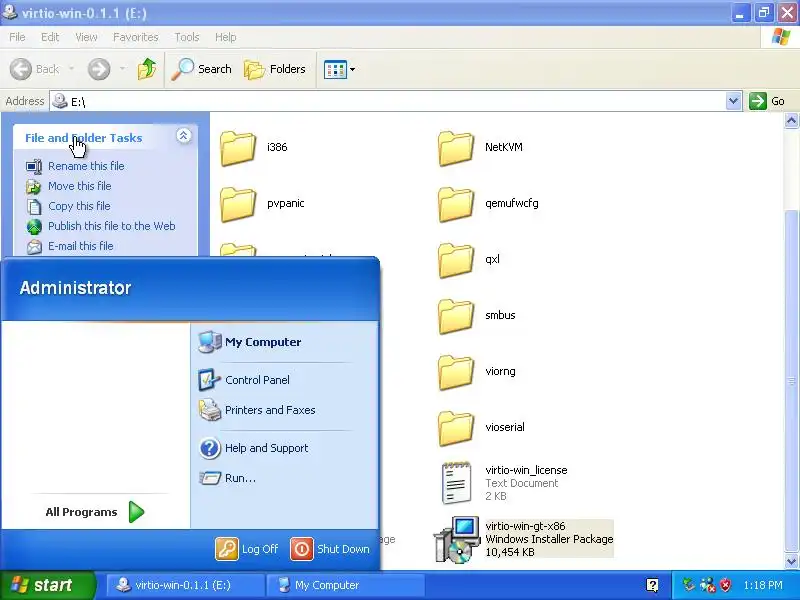The image size is (800, 600).
Task: Toggle the Folders pane button
Action: [x=274, y=69]
